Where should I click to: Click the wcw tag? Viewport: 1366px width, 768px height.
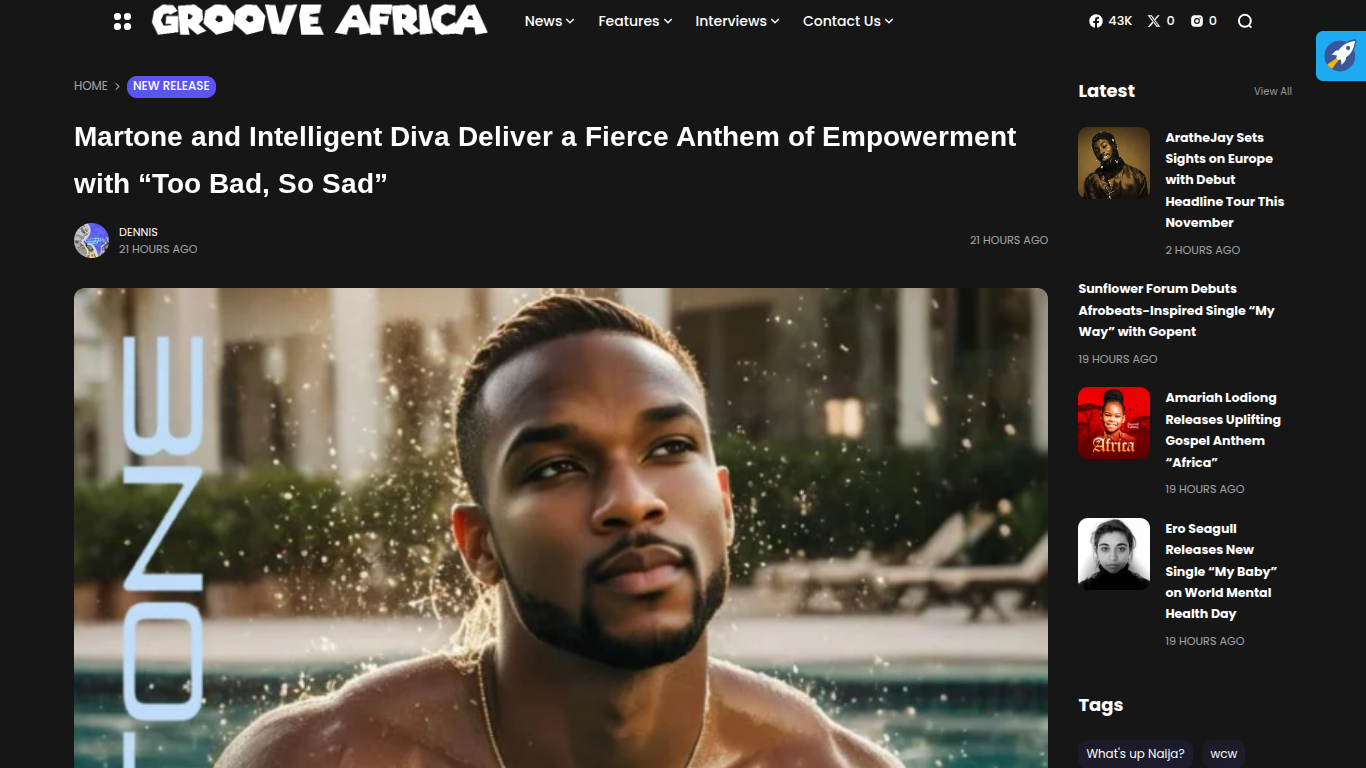click(x=1224, y=754)
